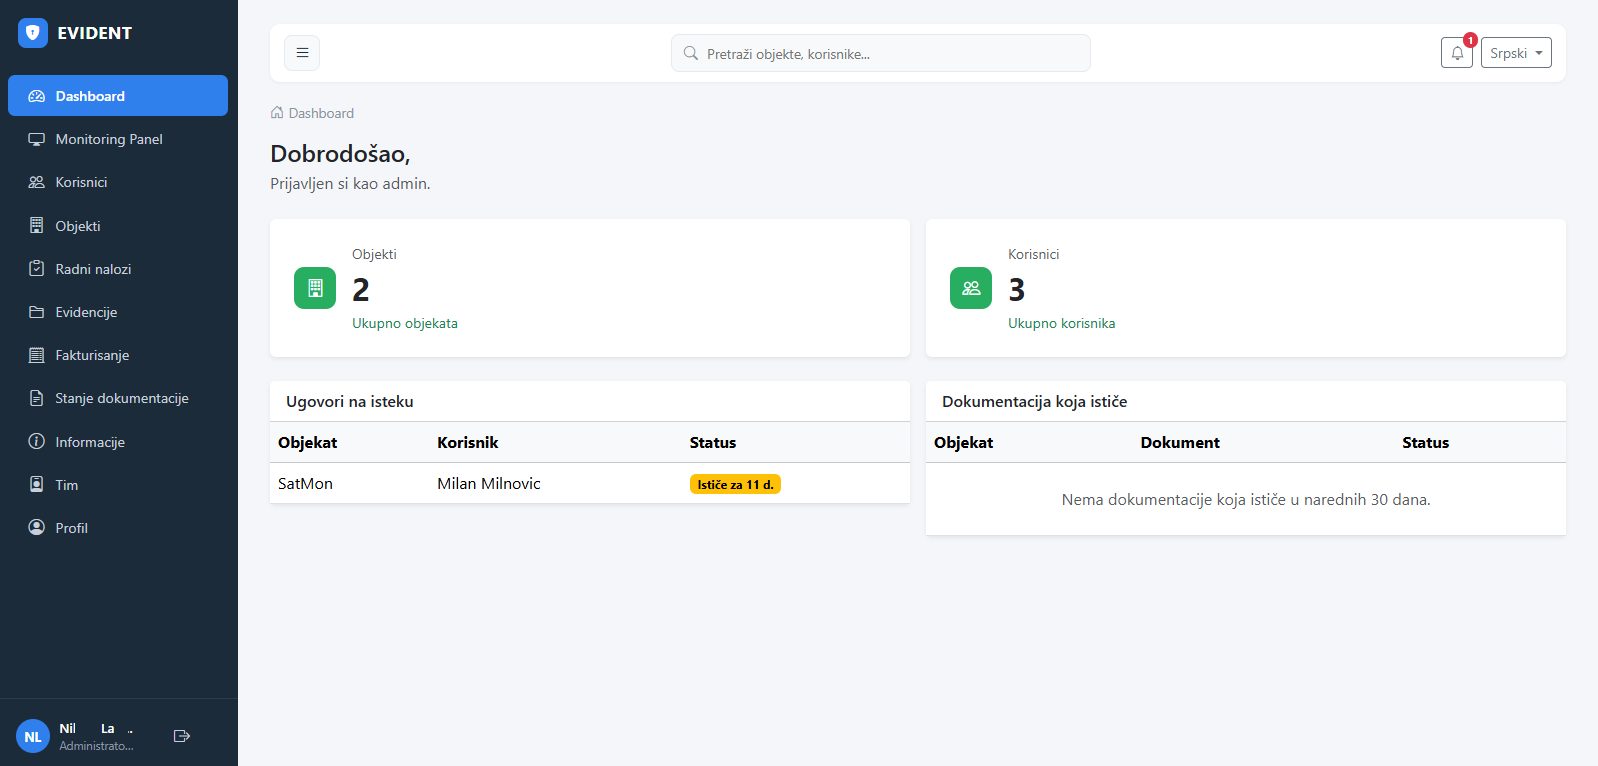The width and height of the screenshot is (1598, 766).
Task: Select Tim in the sidebar menu
Action: tap(118, 485)
